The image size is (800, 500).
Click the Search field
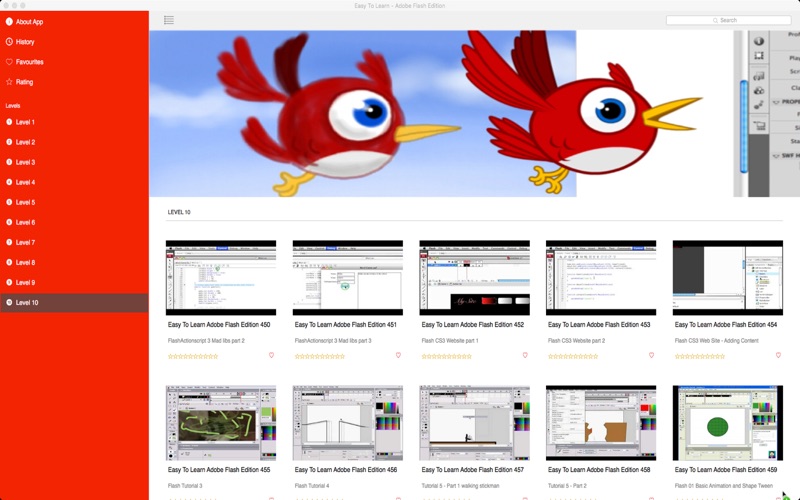point(728,20)
